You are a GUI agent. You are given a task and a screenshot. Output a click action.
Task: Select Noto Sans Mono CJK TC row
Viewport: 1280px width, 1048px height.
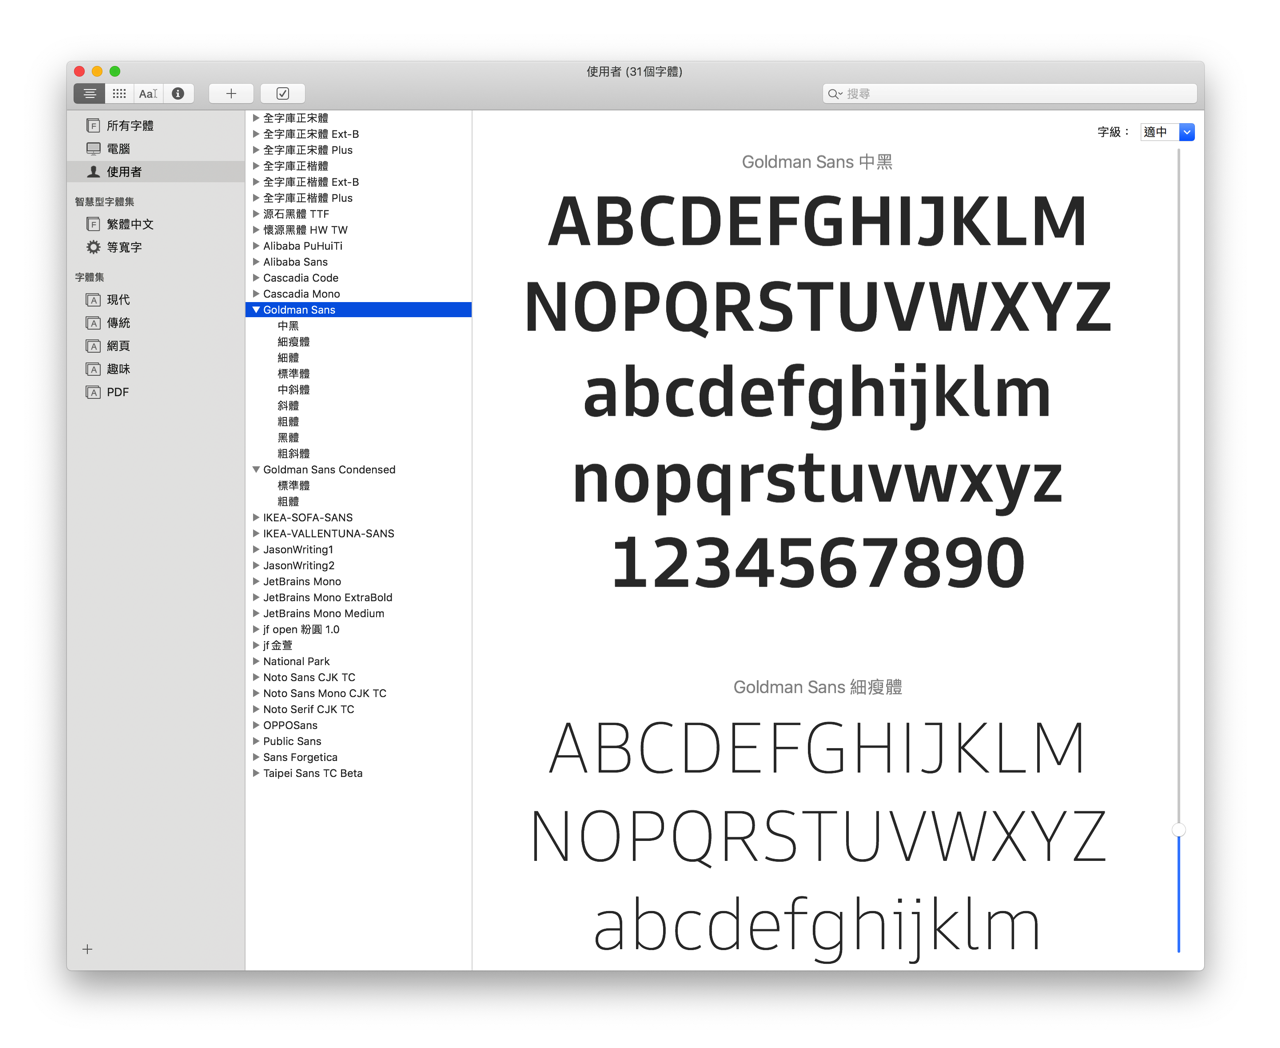(359, 694)
